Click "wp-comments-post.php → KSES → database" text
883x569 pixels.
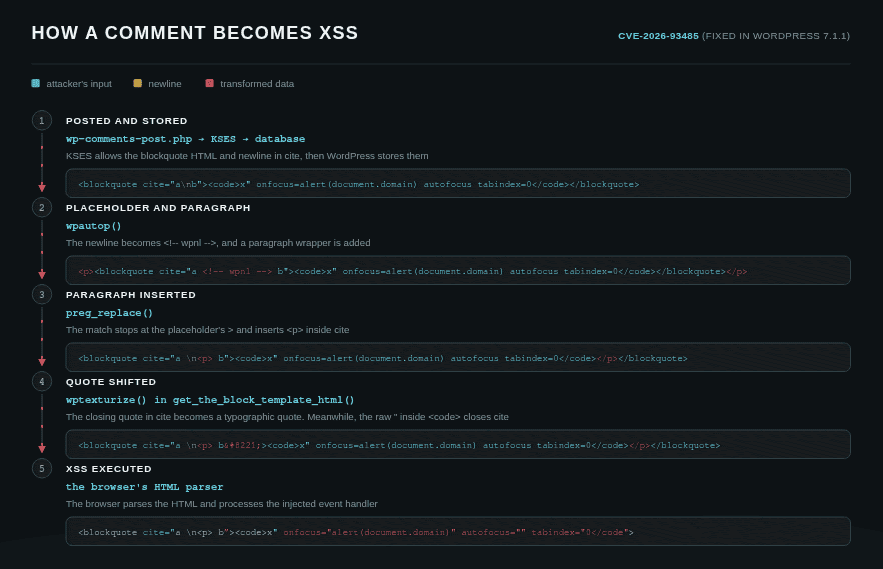click(x=185, y=139)
